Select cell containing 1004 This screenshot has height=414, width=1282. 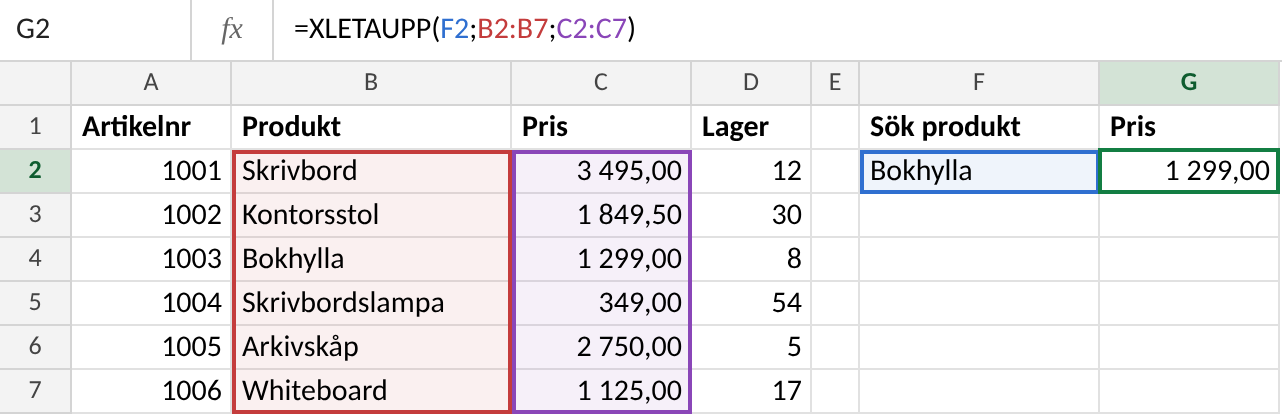151,302
